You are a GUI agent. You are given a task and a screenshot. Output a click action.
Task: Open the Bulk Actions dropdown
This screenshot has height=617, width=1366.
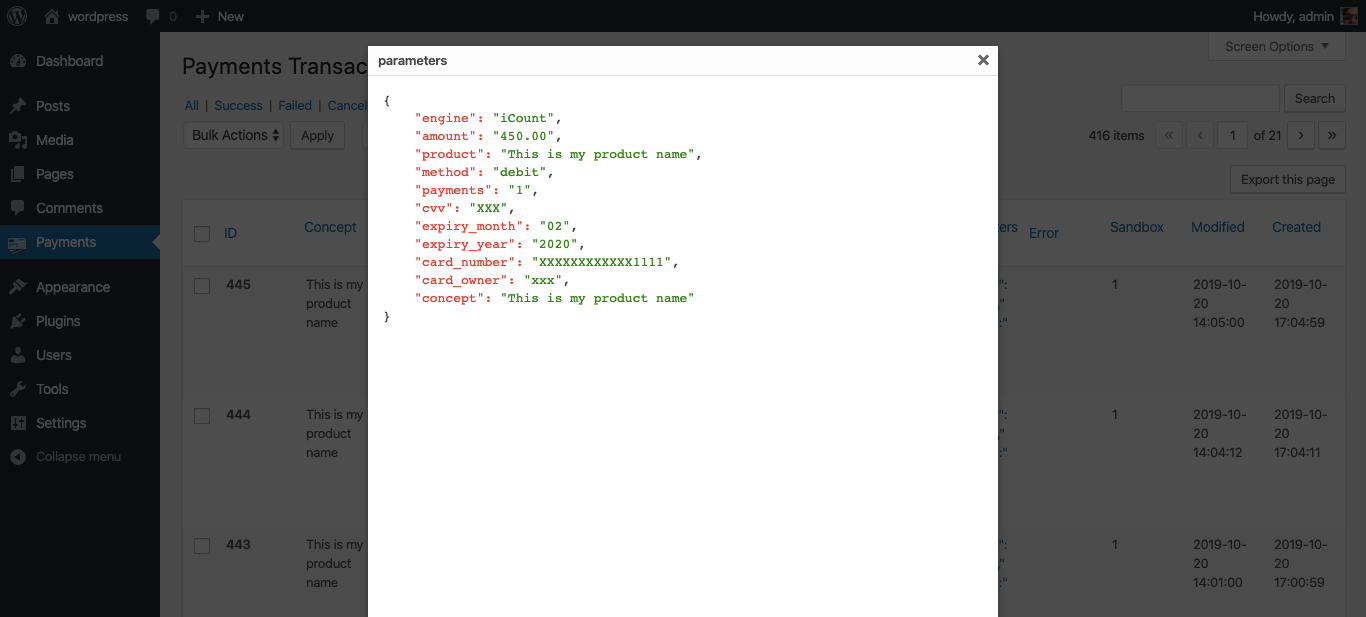pyautogui.click(x=234, y=135)
